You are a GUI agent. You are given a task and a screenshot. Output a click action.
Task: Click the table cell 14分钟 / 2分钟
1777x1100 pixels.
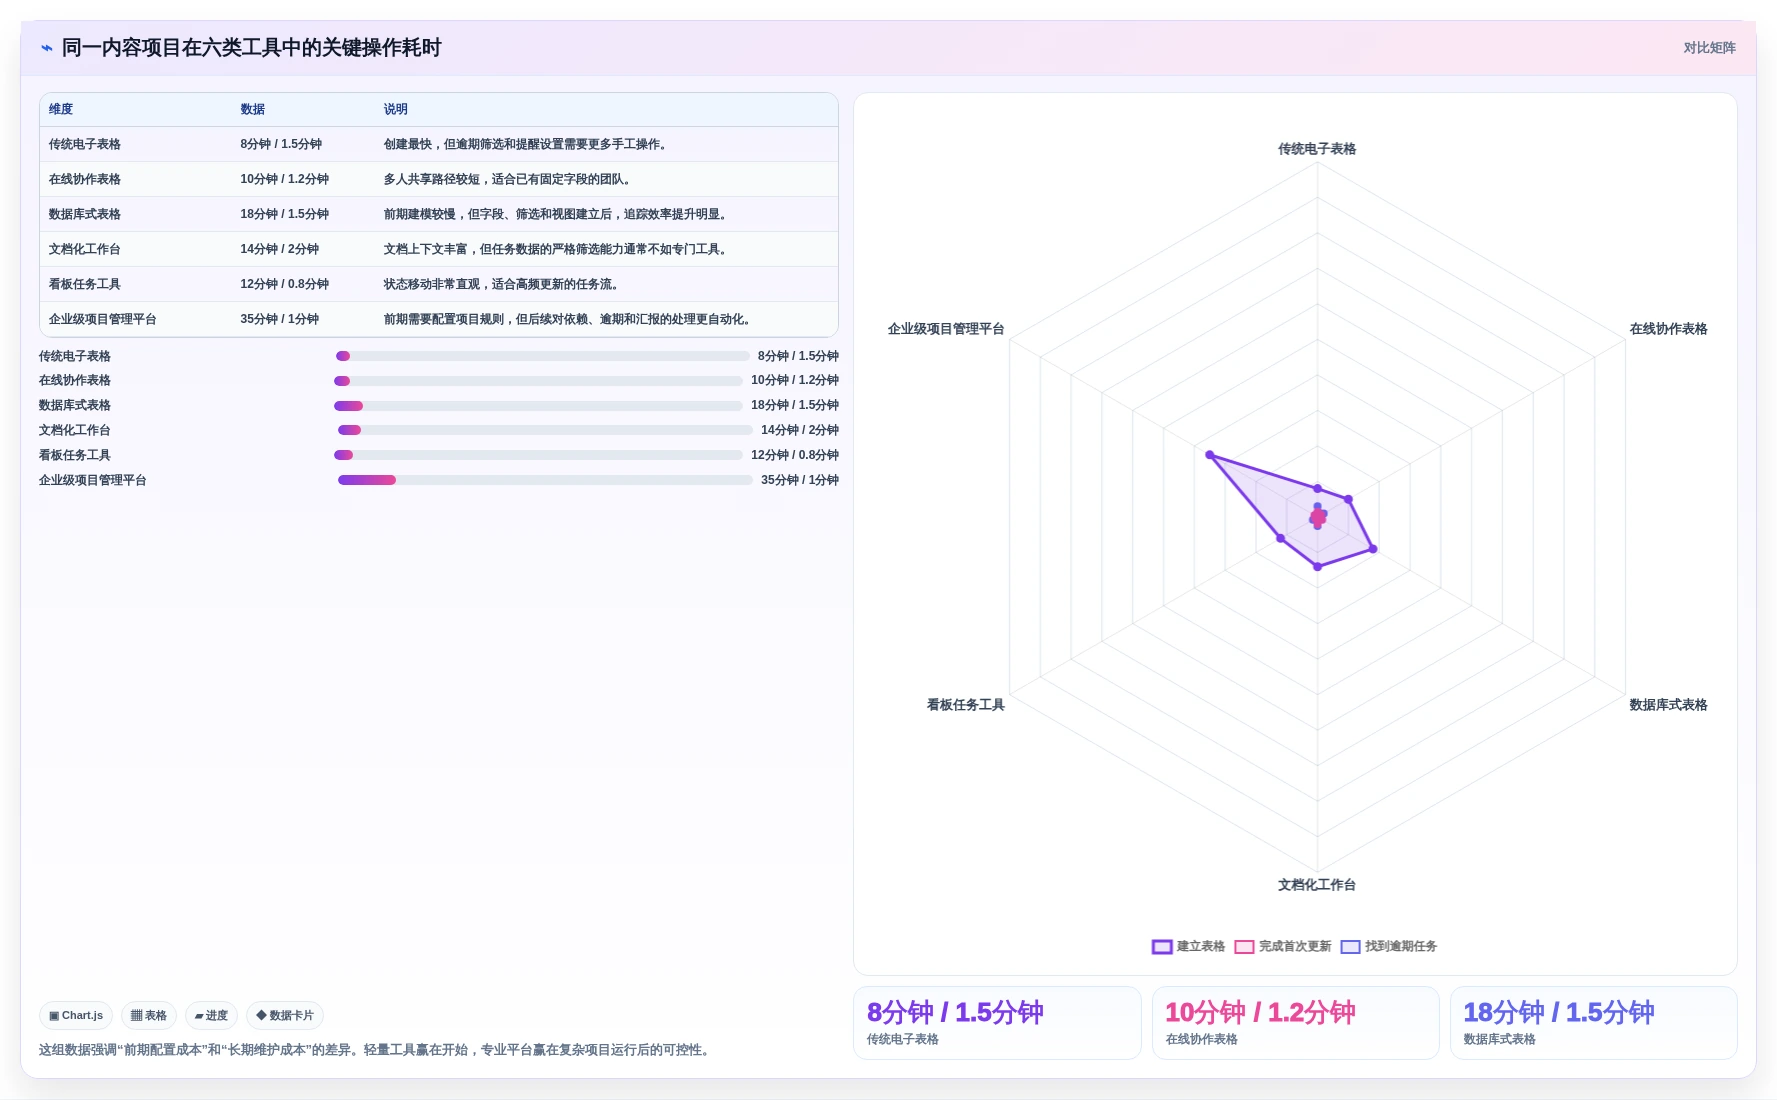point(280,249)
